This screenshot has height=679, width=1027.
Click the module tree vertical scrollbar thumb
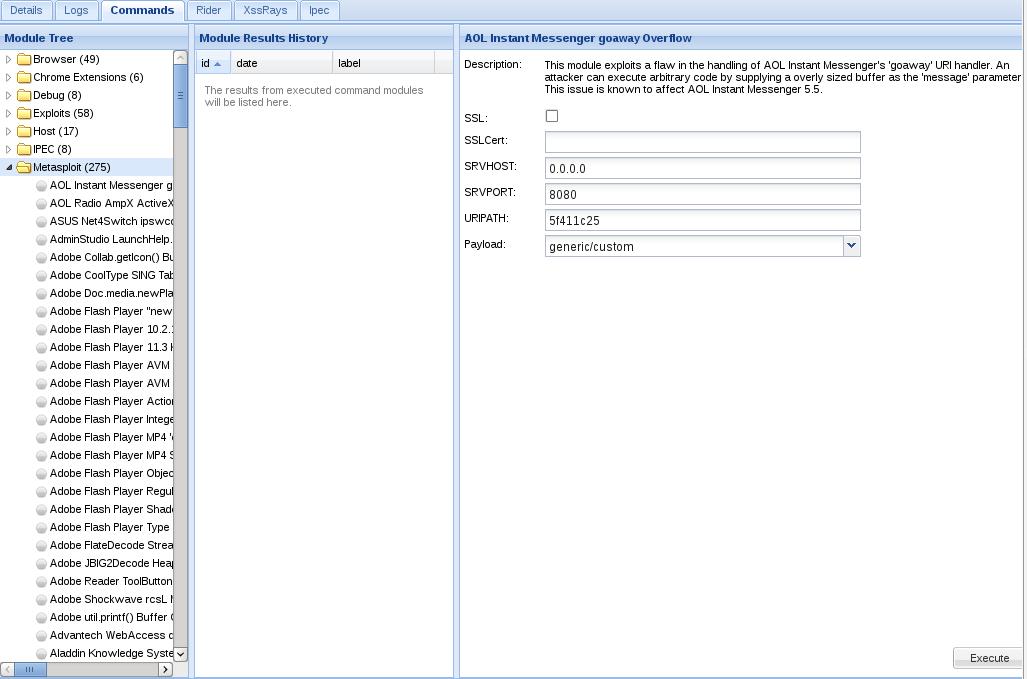(180, 96)
